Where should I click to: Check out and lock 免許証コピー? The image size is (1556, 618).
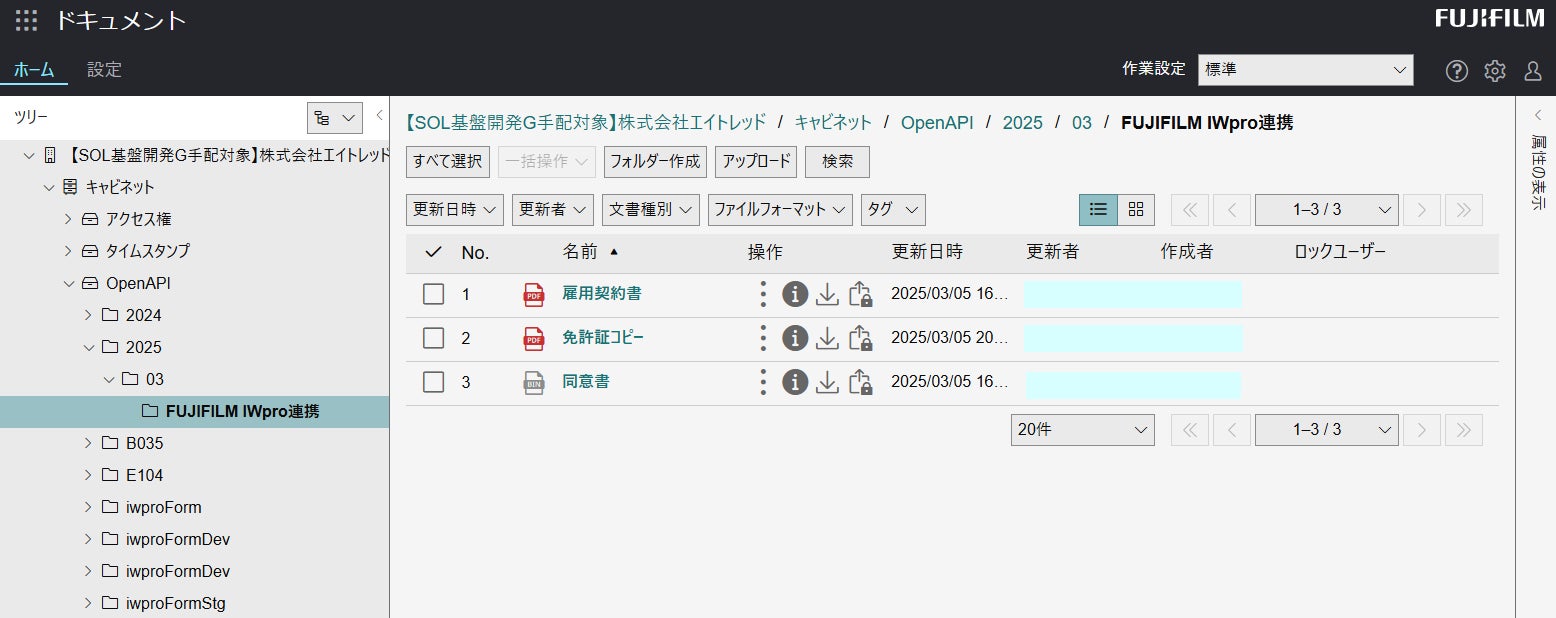click(860, 338)
